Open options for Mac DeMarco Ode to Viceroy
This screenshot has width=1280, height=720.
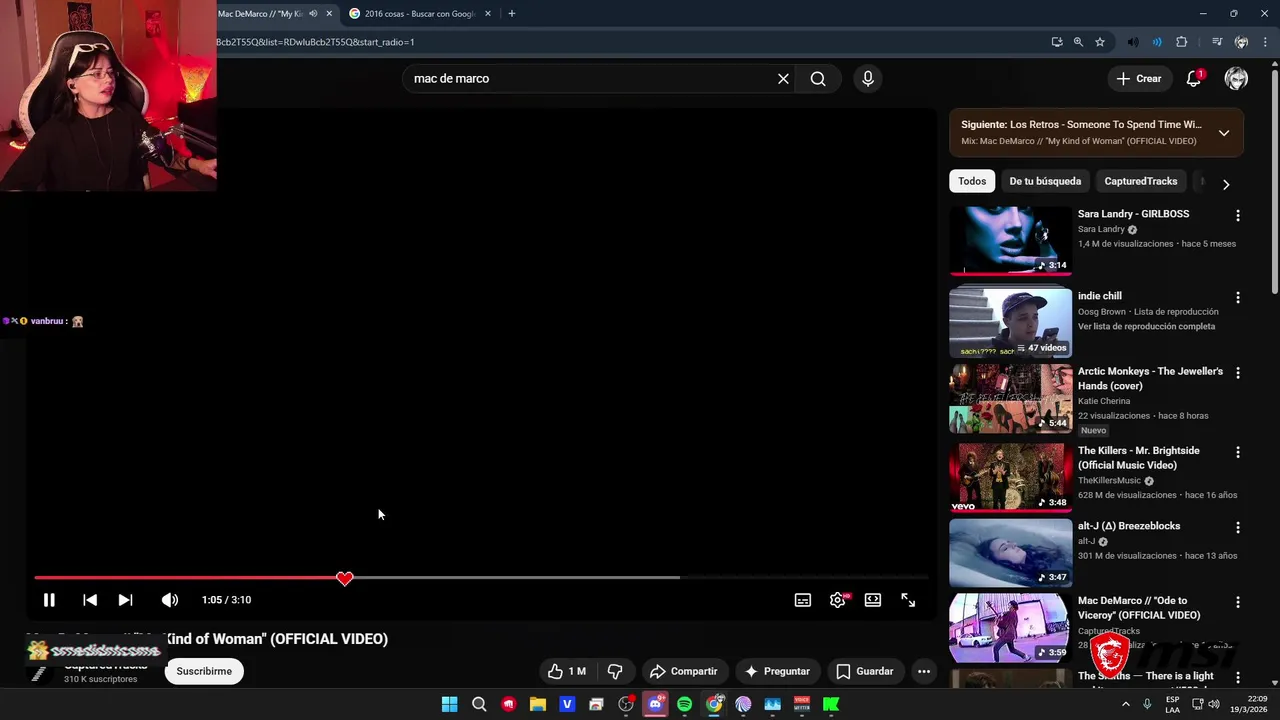tap(1238, 603)
